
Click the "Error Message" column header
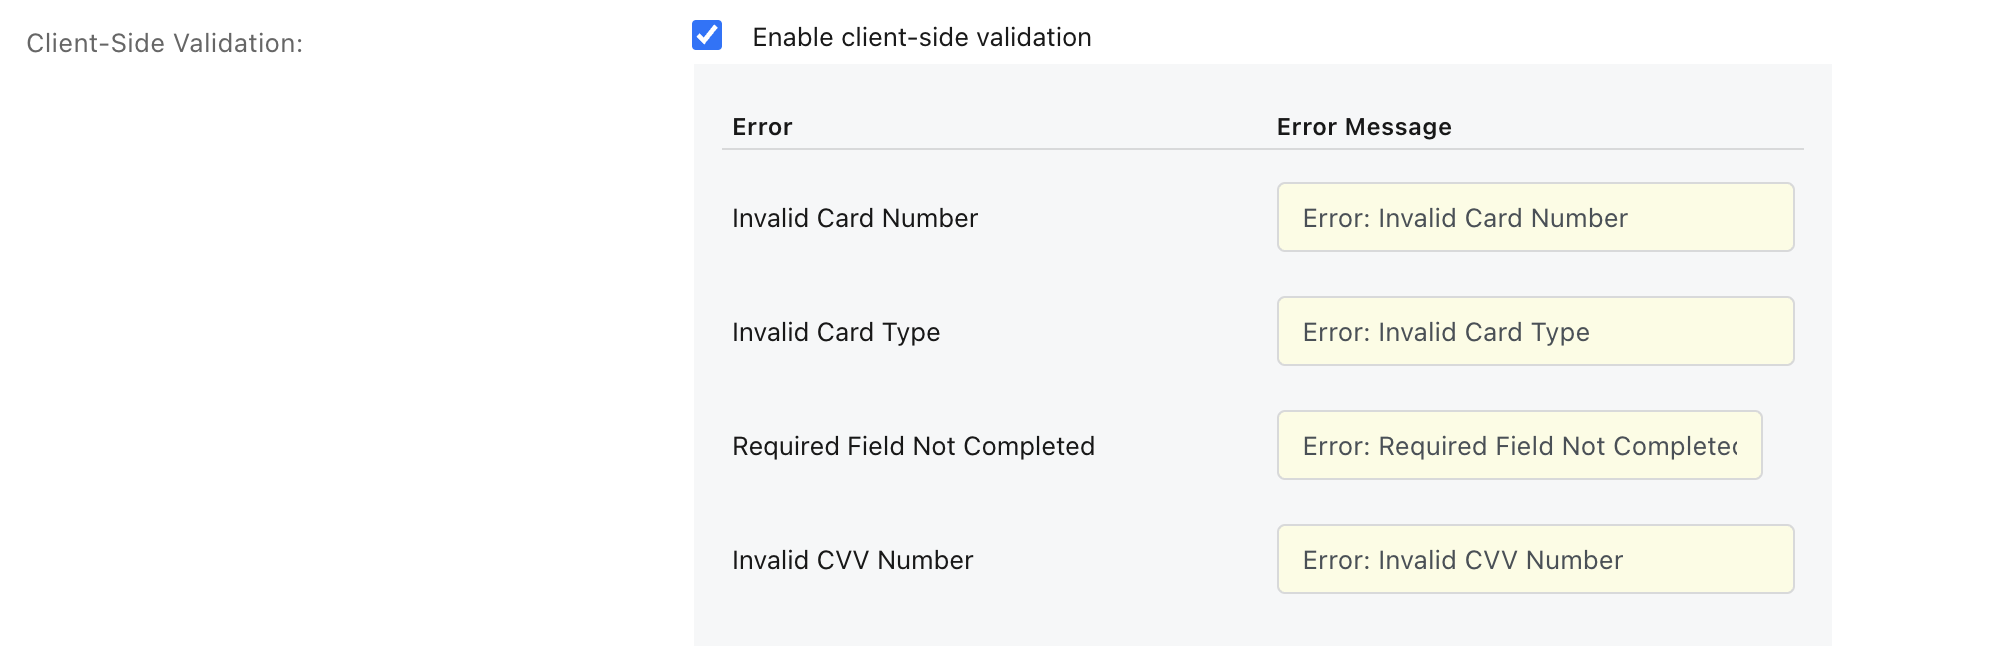pyautogui.click(x=1364, y=127)
